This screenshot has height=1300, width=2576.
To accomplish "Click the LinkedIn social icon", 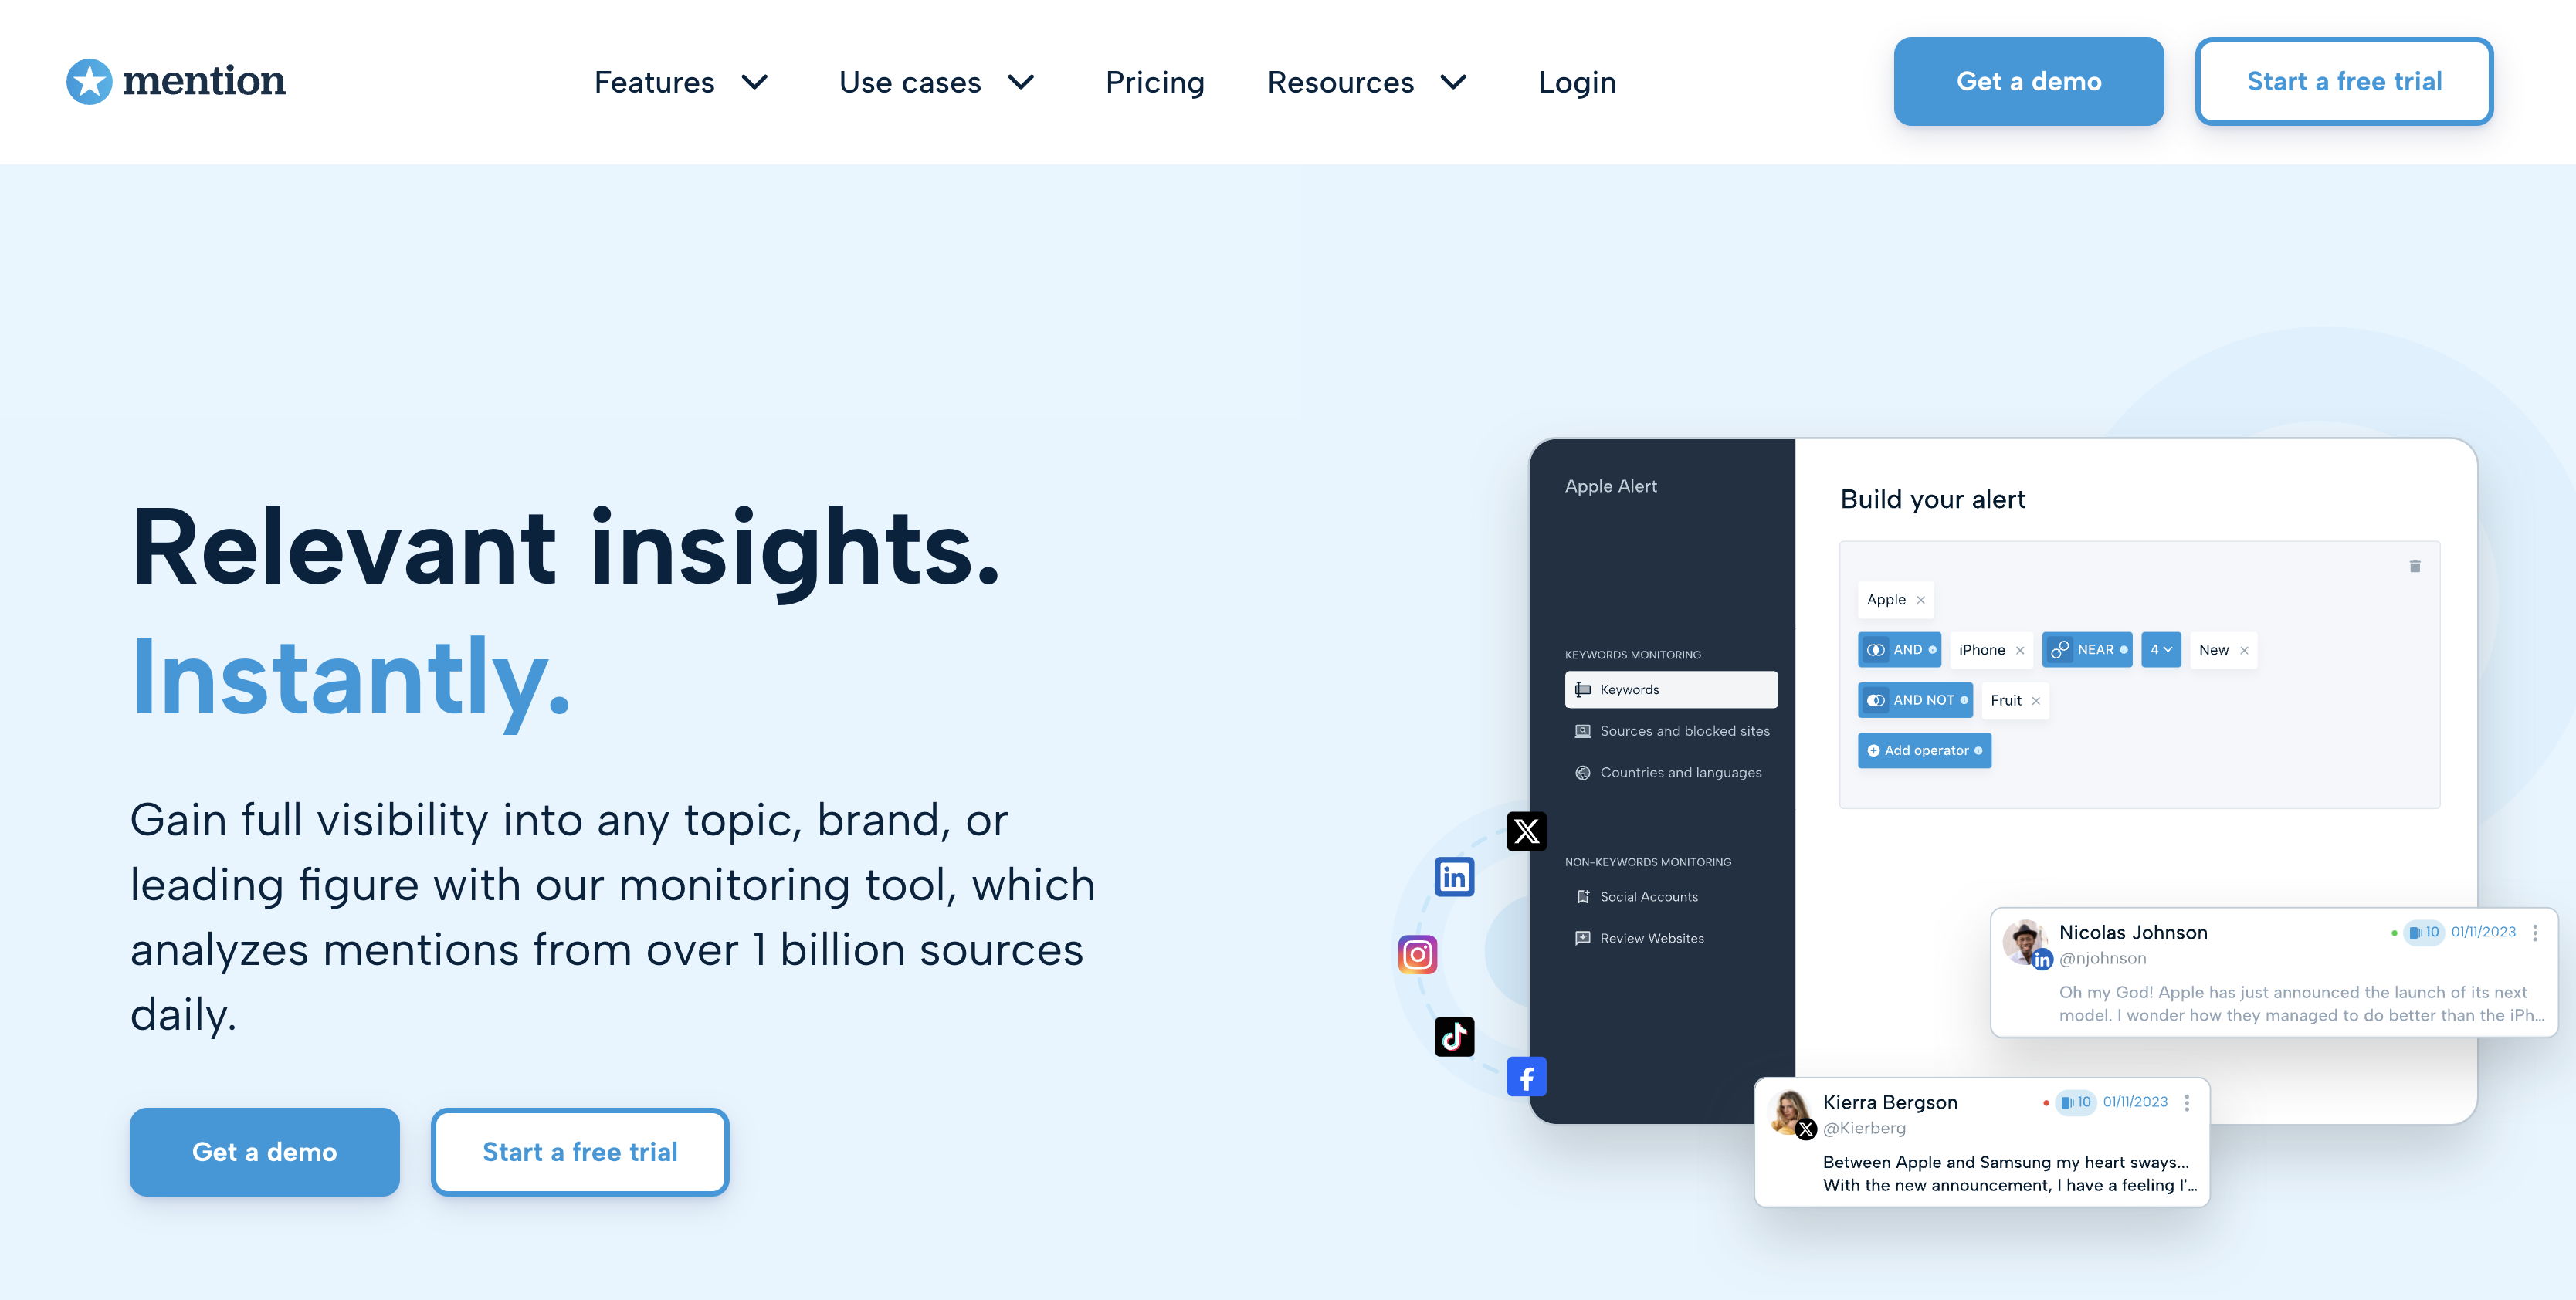I will [x=1454, y=875].
